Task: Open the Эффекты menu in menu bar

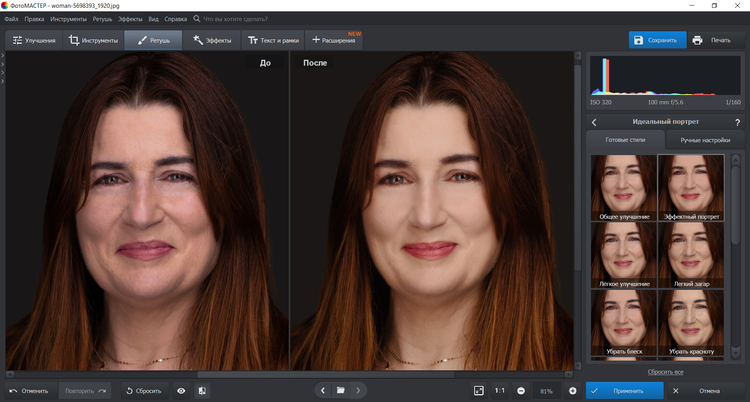Action: coord(130,19)
